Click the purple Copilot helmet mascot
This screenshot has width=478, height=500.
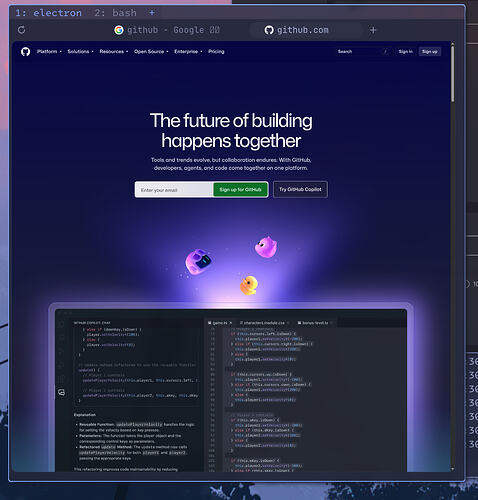[198, 261]
